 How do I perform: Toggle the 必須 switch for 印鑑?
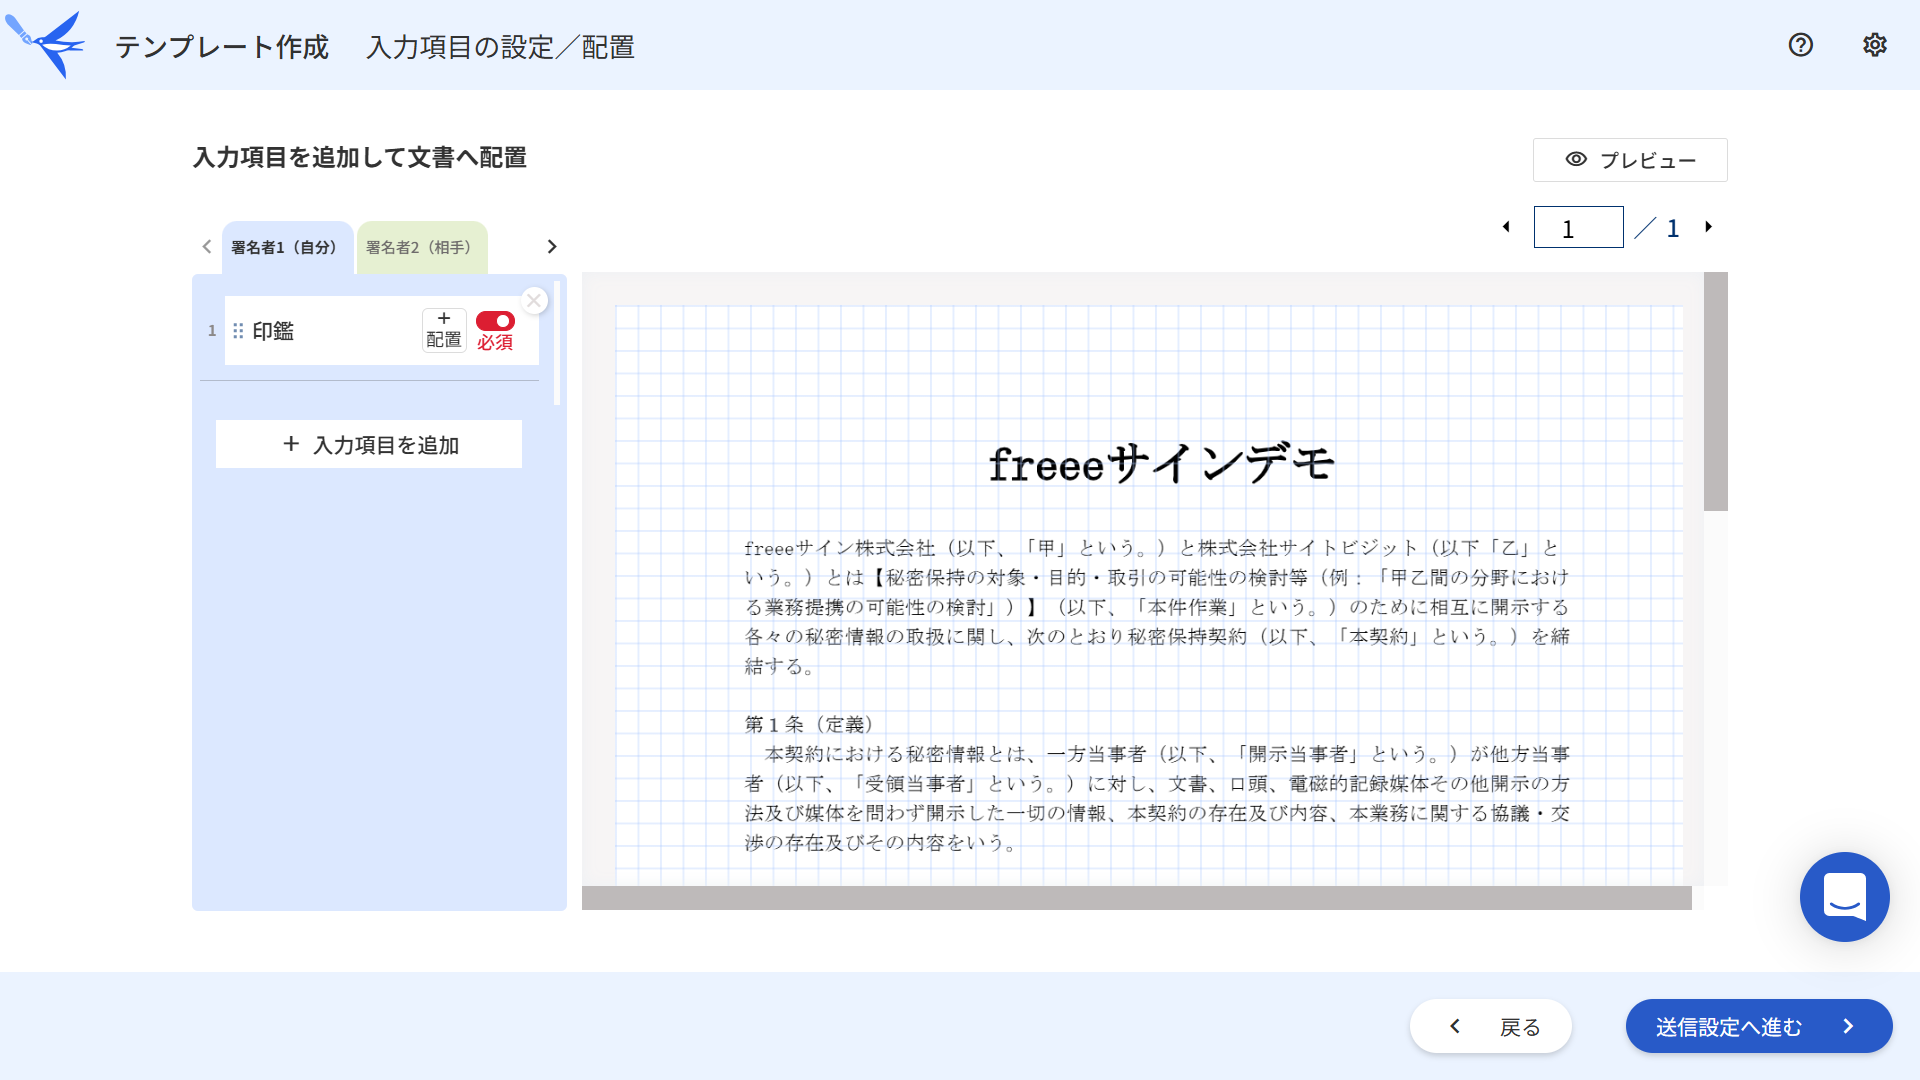coord(495,321)
